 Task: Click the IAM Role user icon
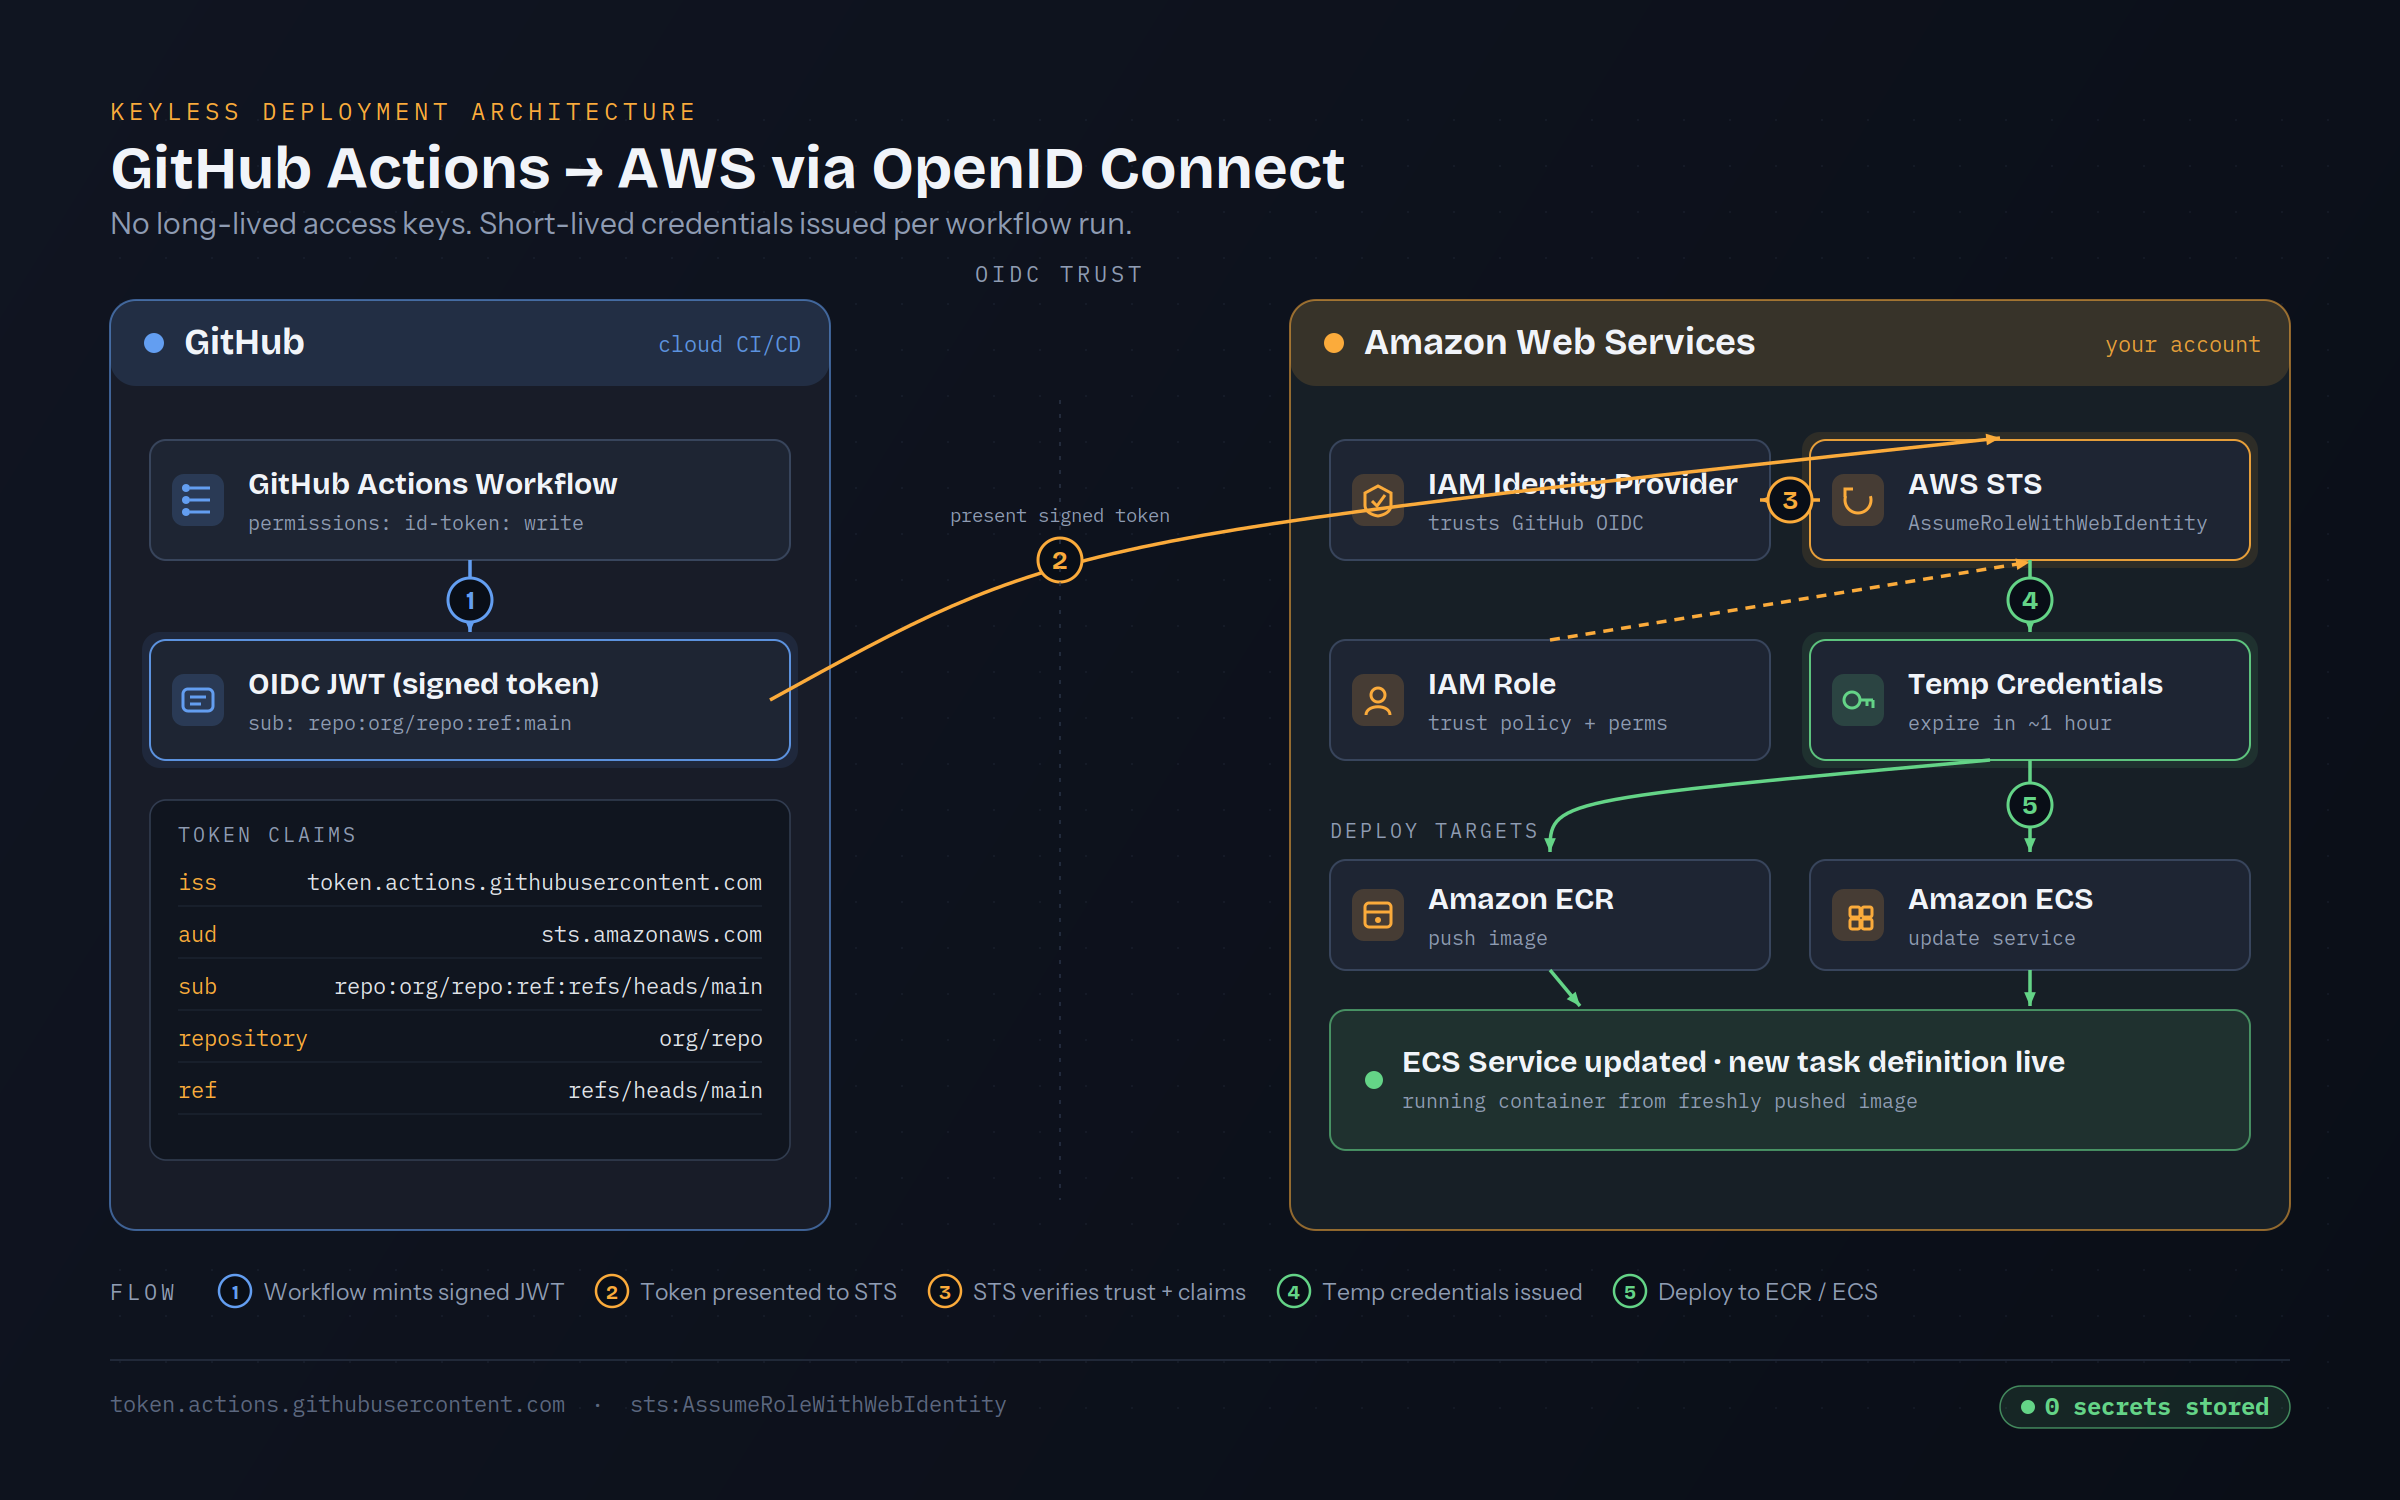pos(1377,700)
